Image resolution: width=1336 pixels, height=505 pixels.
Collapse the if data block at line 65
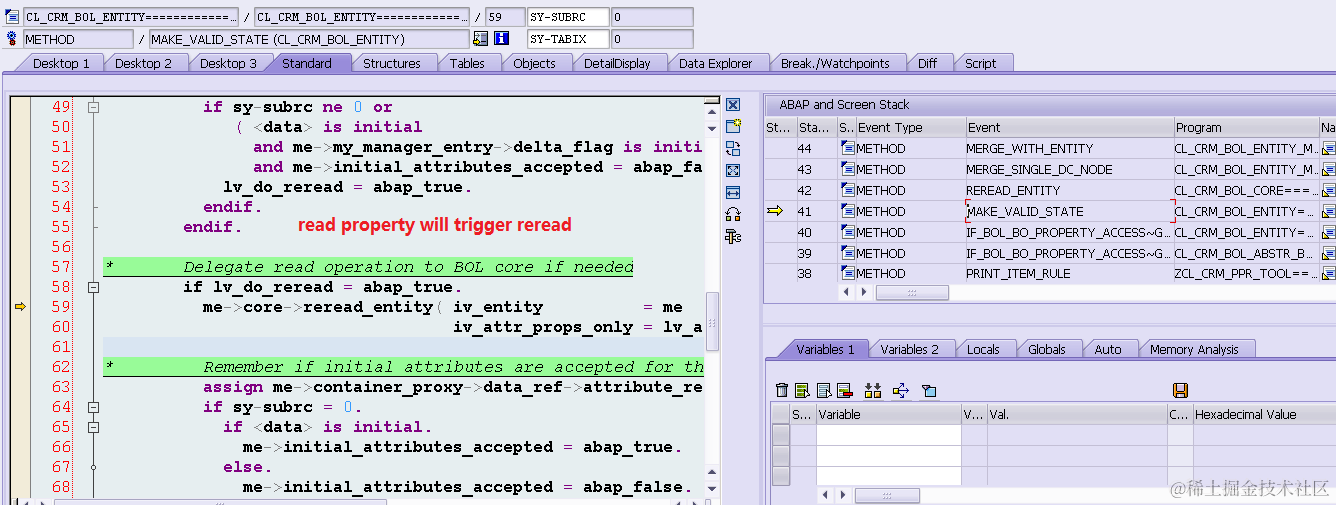[x=93, y=427]
